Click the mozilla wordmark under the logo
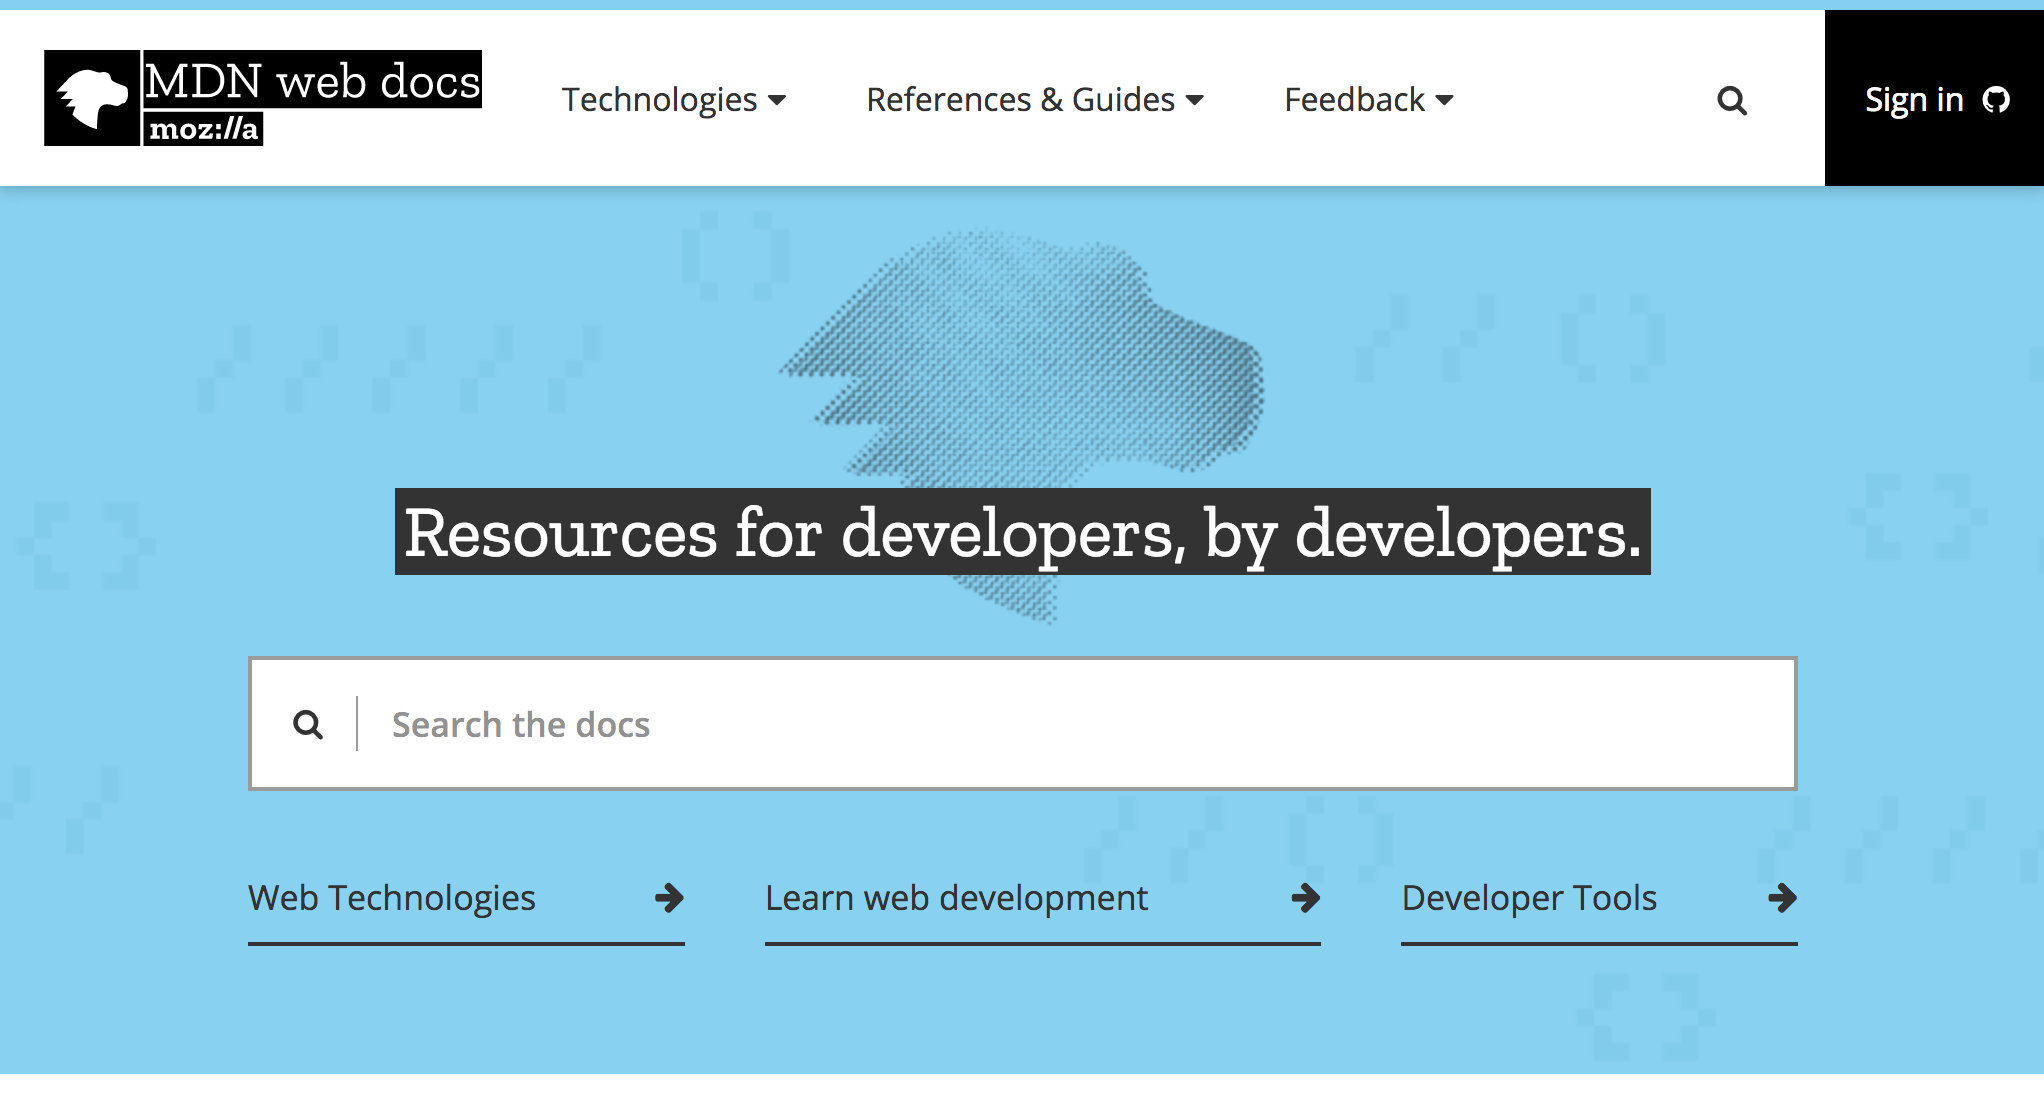 click(204, 129)
